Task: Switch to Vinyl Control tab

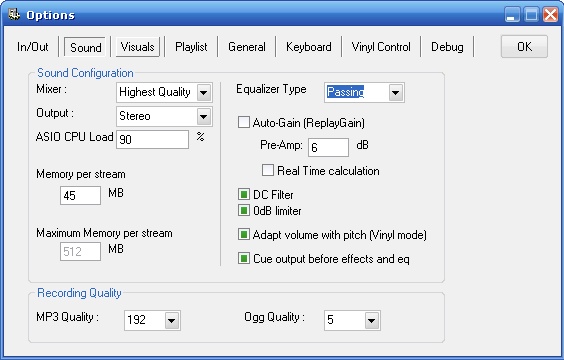Action: (381, 47)
